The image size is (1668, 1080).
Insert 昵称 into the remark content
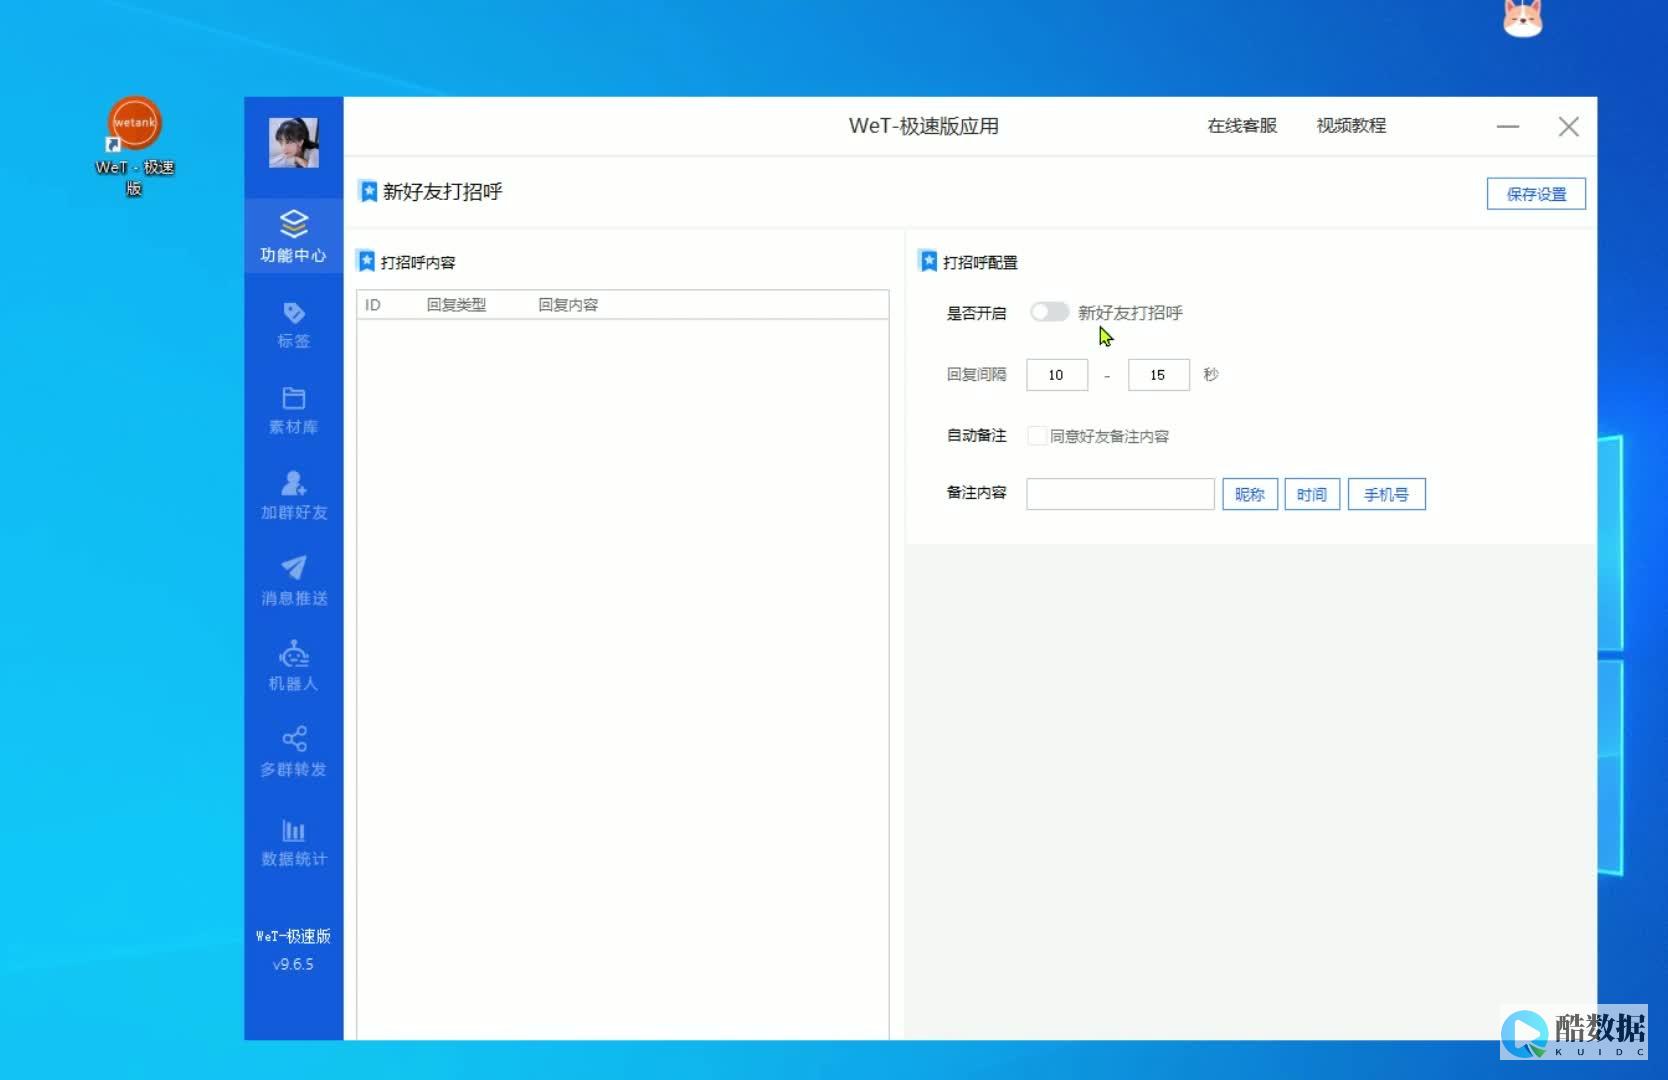coord(1250,494)
